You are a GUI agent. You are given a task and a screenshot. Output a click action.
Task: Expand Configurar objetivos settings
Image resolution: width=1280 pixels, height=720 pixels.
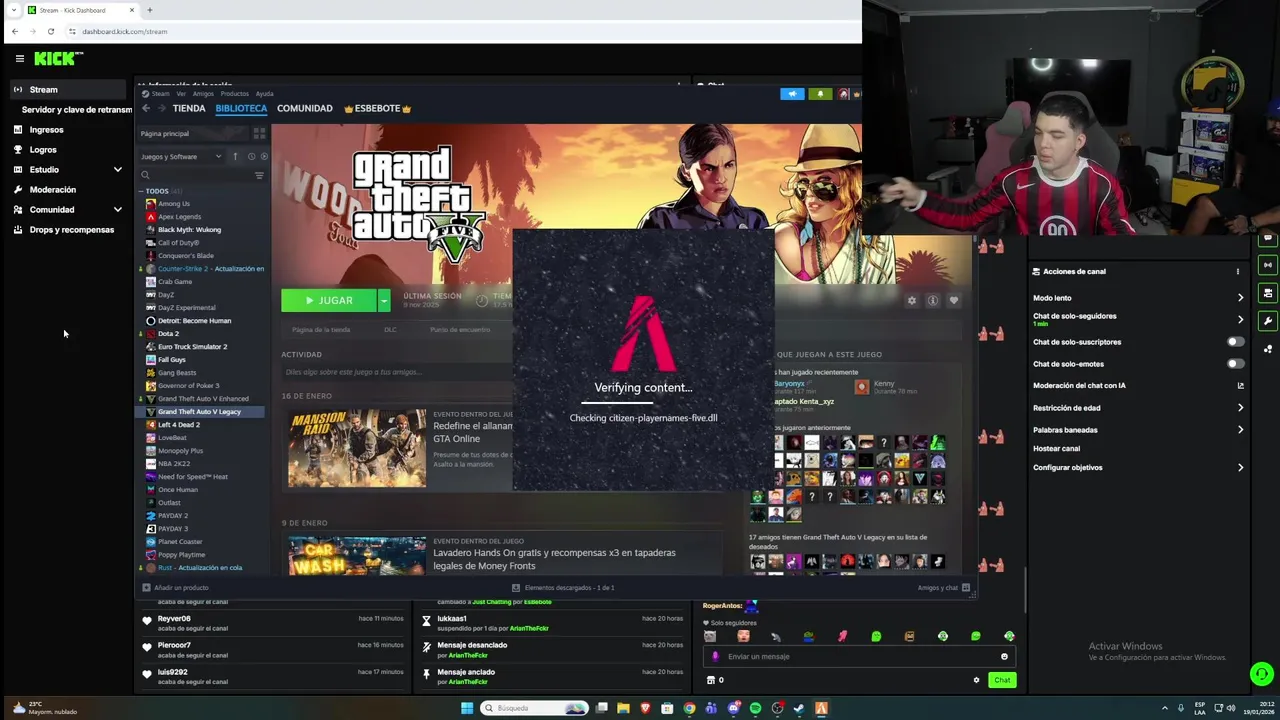1240,468
